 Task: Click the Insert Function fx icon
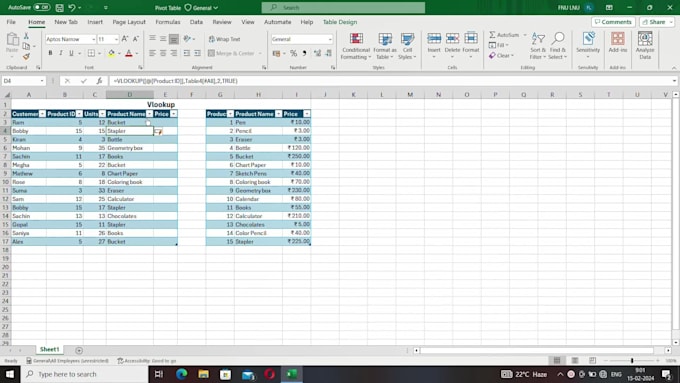[99, 81]
